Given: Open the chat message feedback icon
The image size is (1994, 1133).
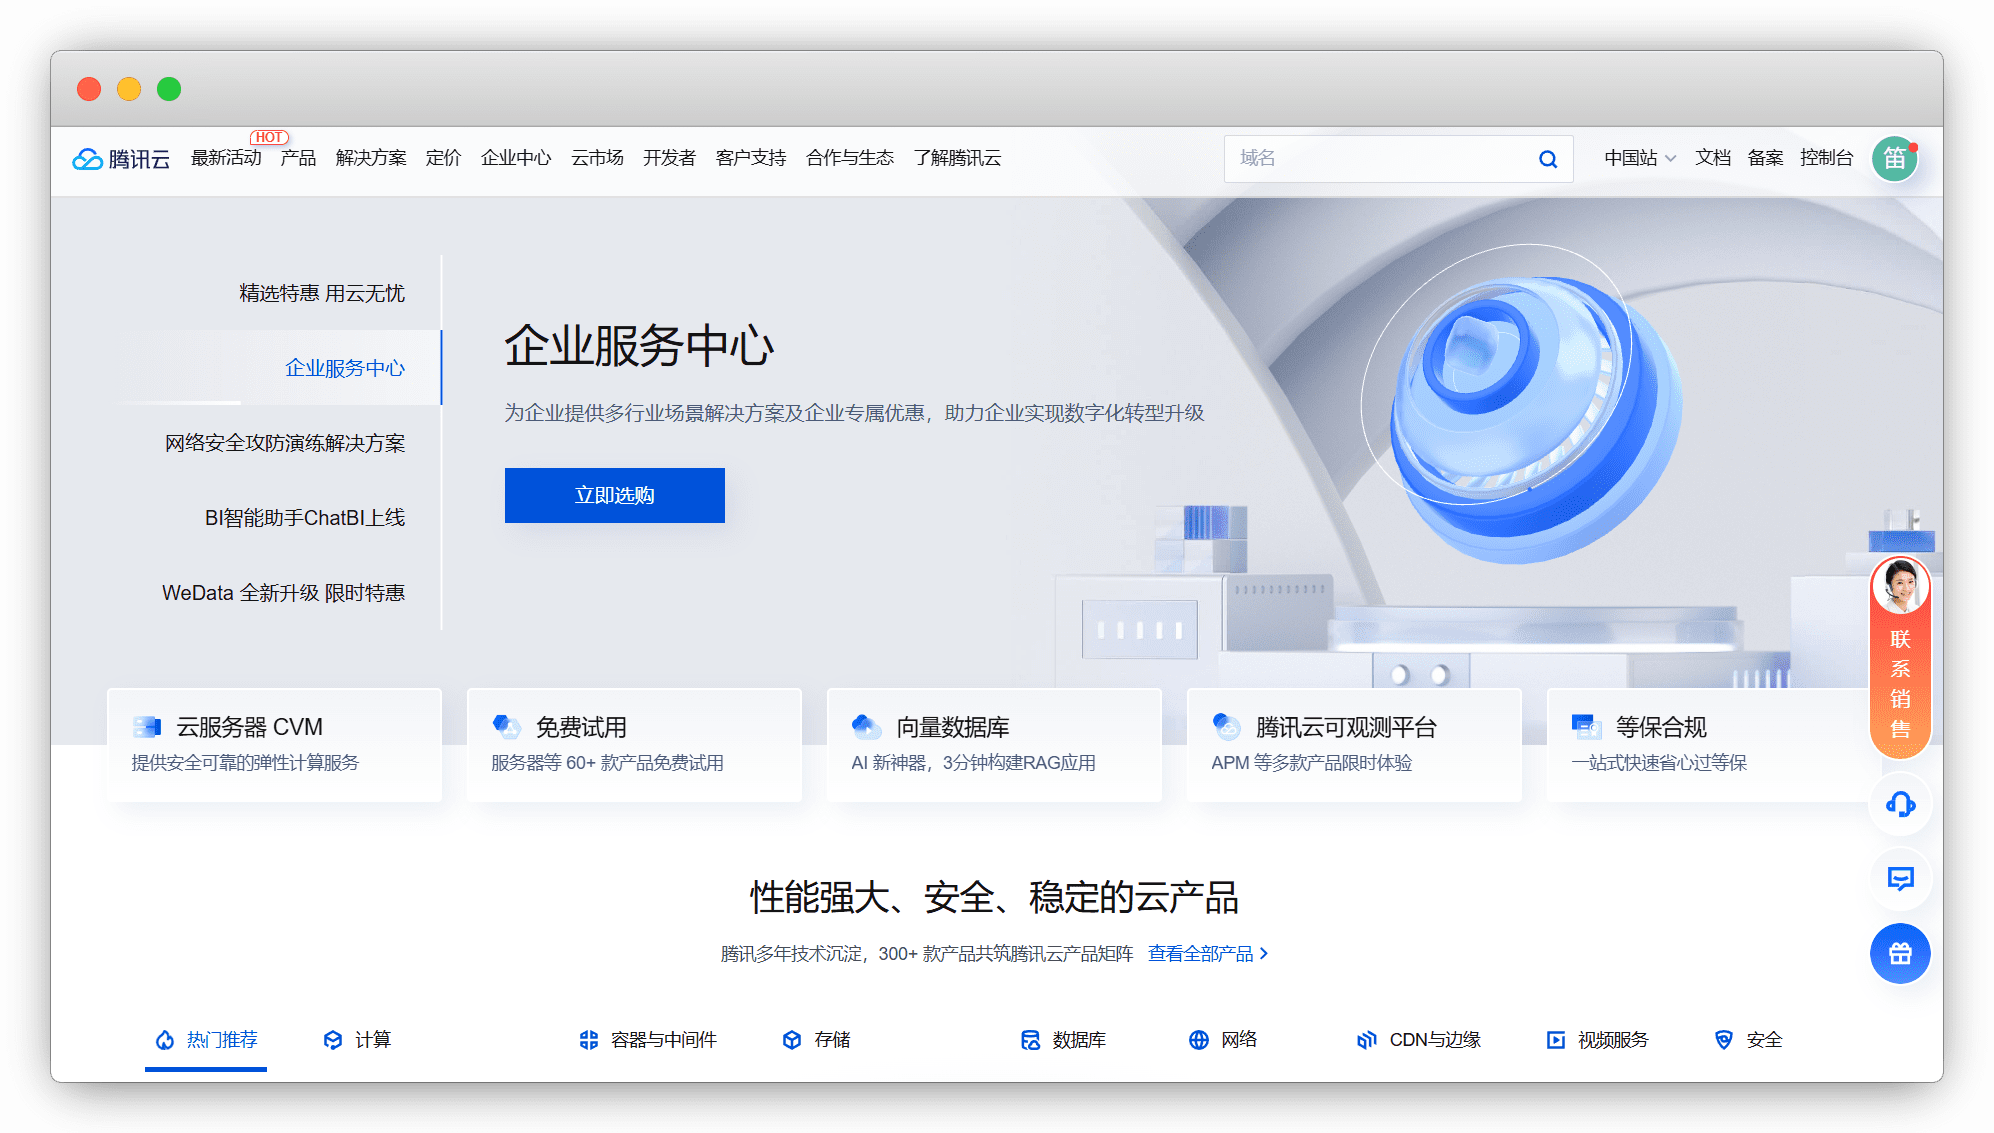Looking at the screenshot, I should tap(1900, 879).
